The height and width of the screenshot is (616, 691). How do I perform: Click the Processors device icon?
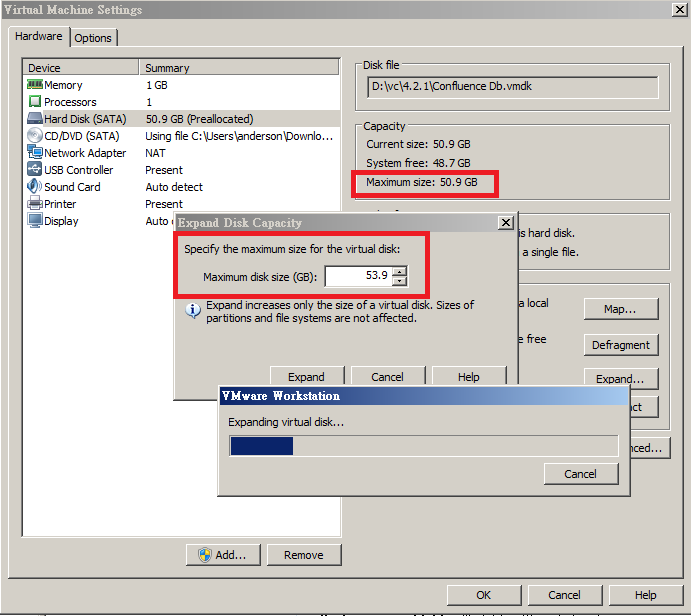tap(35, 101)
